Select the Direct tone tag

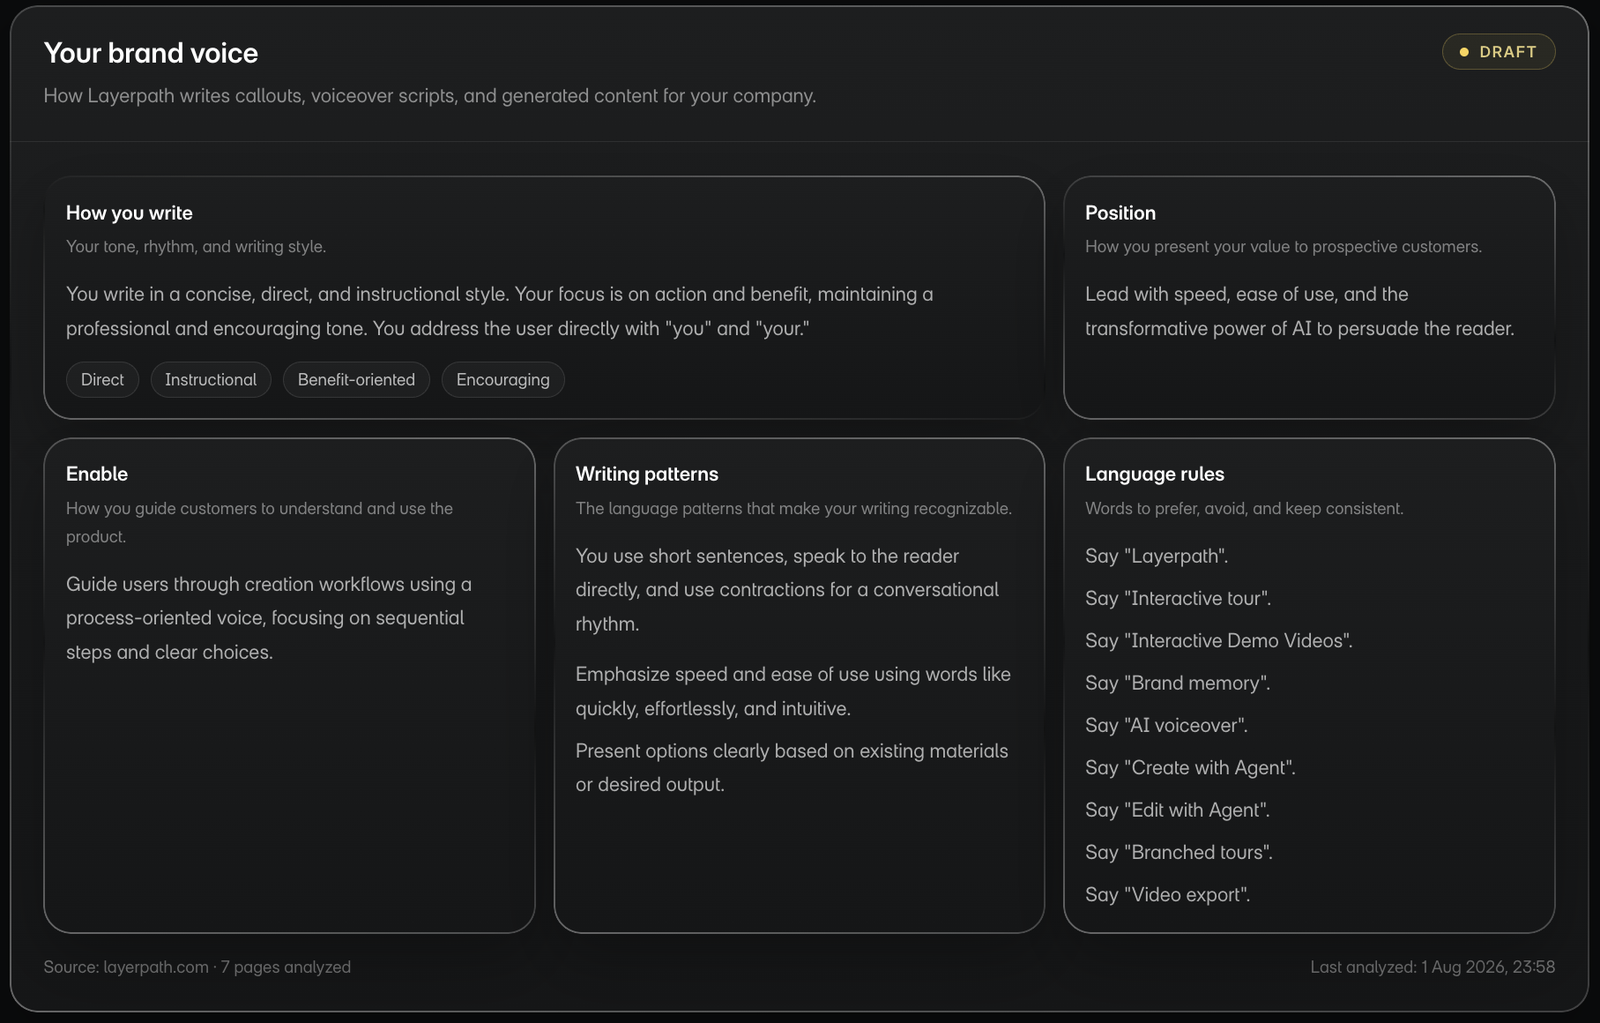[x=102, y=380]
